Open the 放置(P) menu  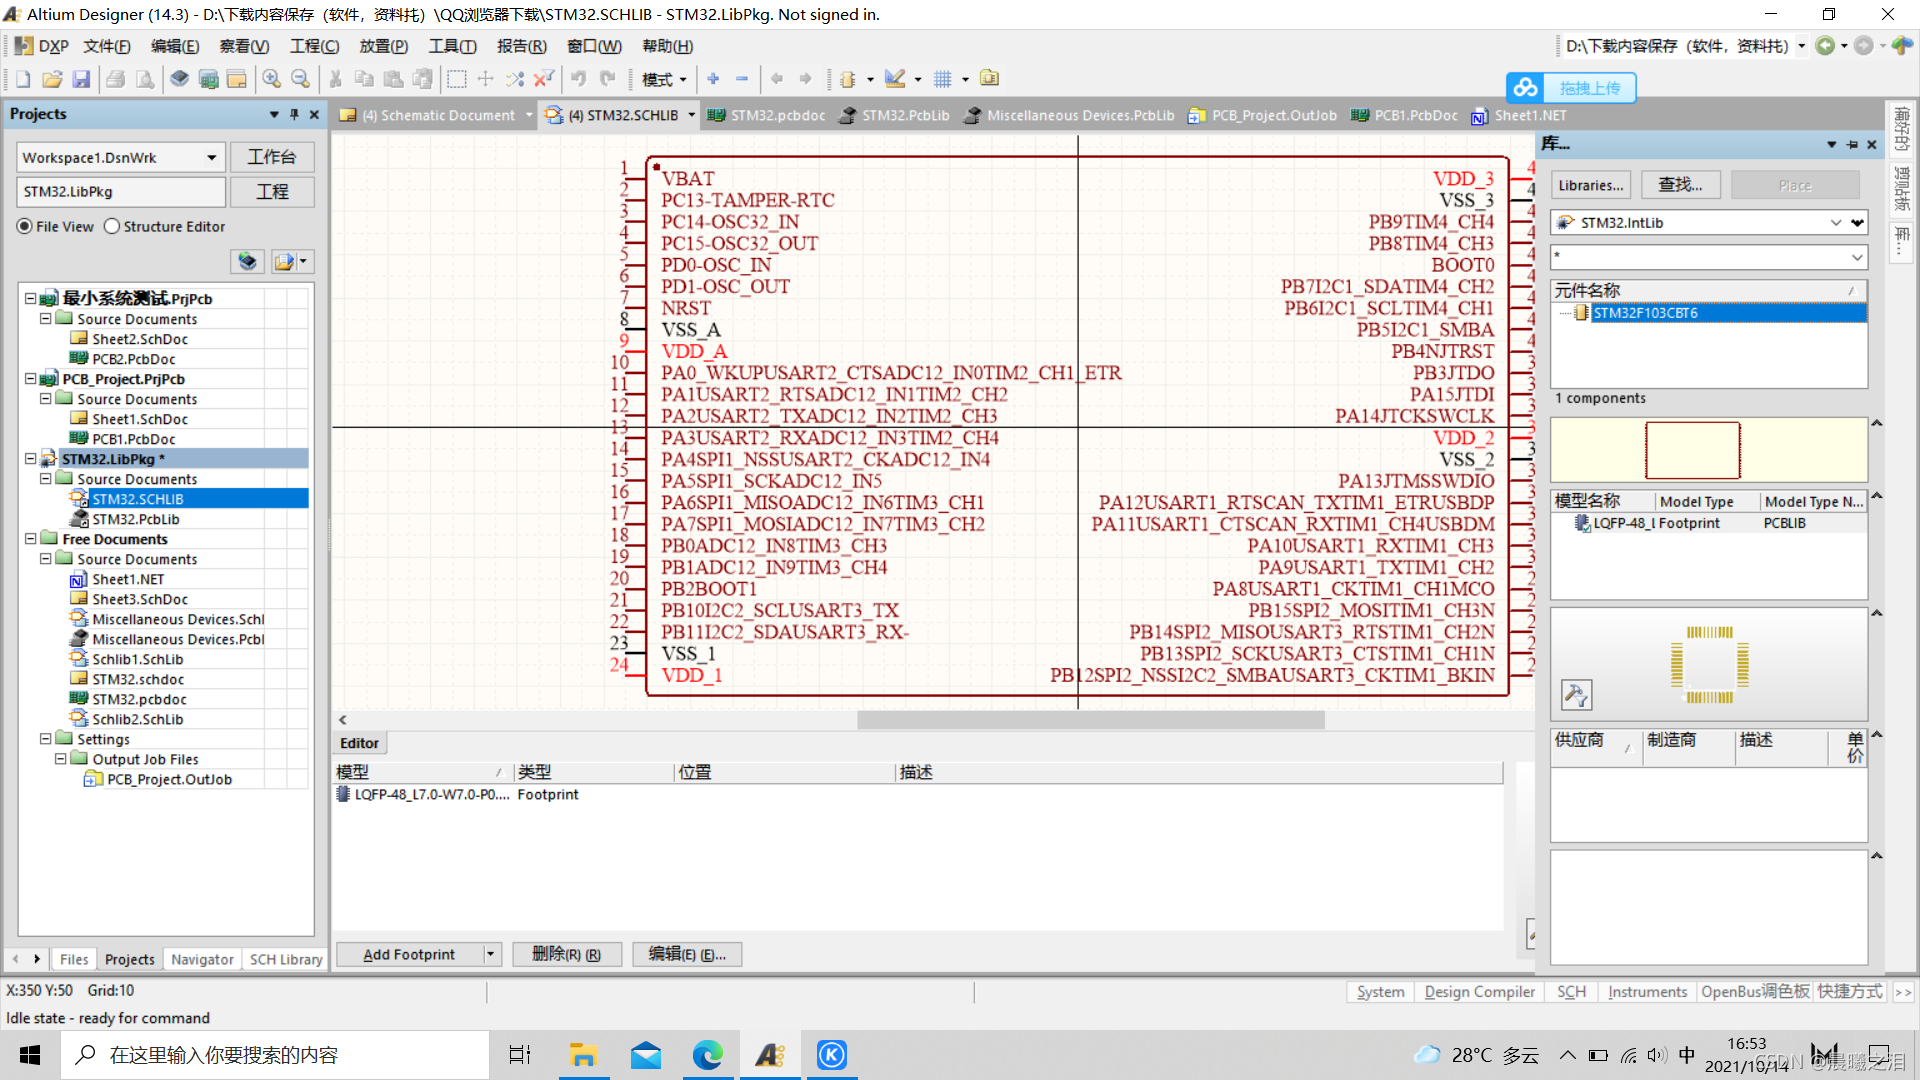coord(383,46)
